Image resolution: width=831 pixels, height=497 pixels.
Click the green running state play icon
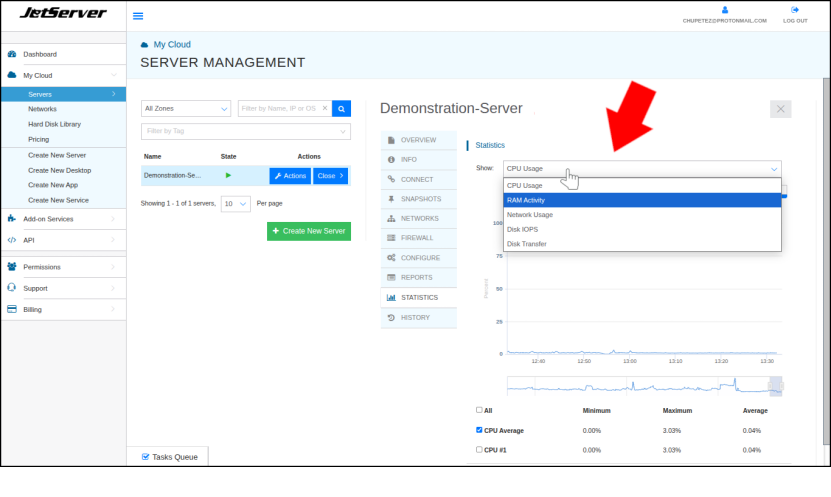pyautogui.click(x=228, y=175)
